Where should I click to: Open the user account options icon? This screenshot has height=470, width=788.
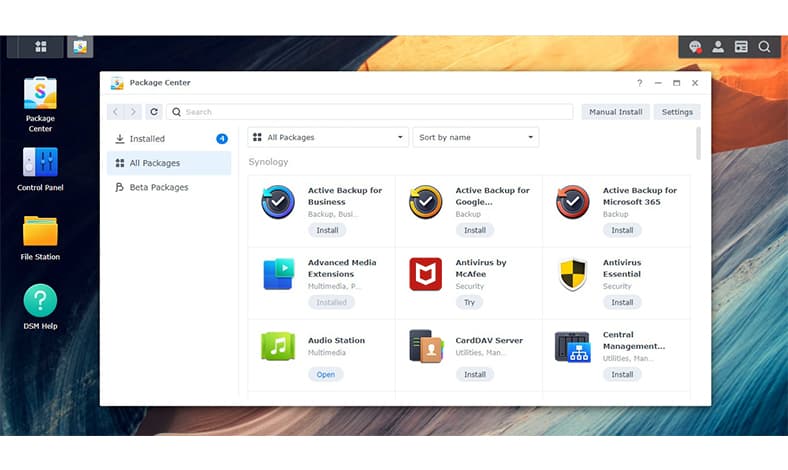click(718, 47)
